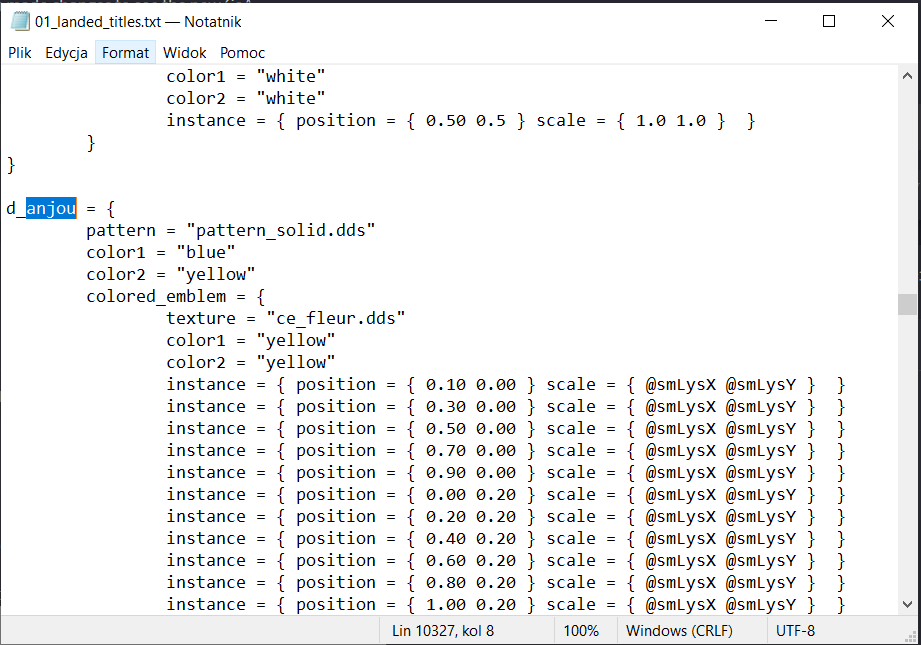Click the Notepad icon in title bar
The width and height of the screenshot is (921, 645).
[x=20, y=21]
